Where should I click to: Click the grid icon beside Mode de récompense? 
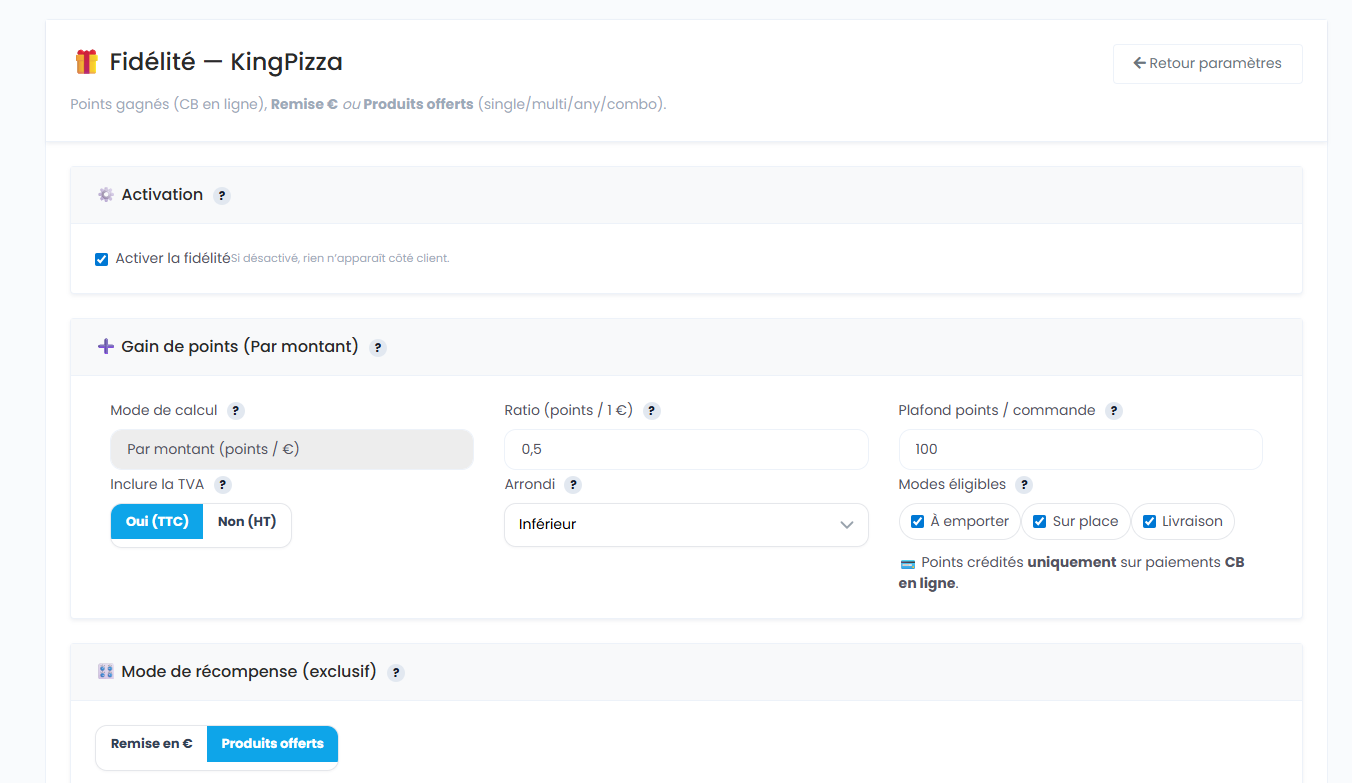point(105,672)
